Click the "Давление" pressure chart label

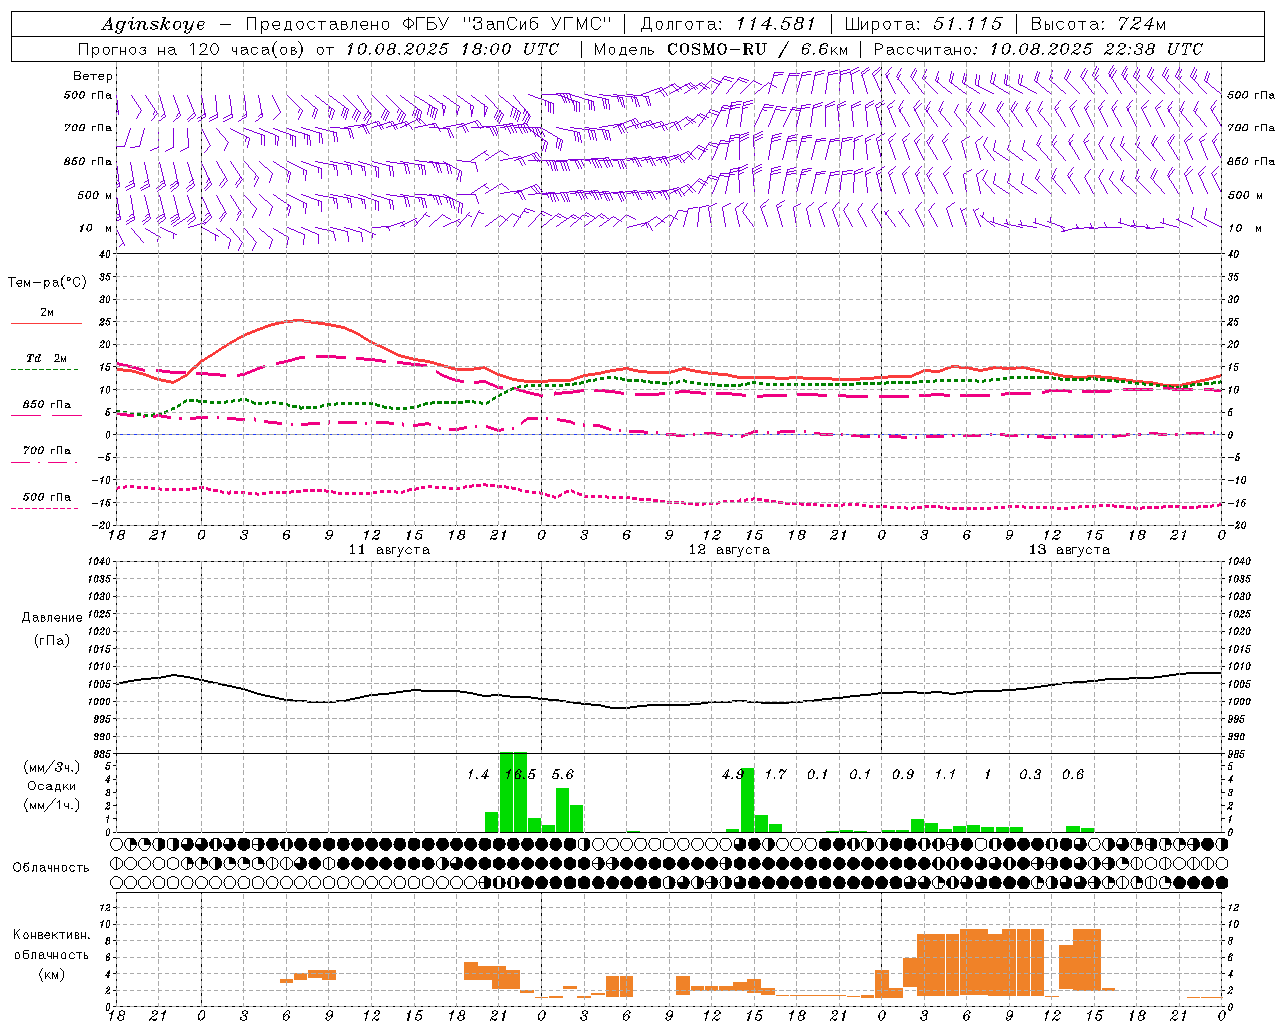(52, 618)
